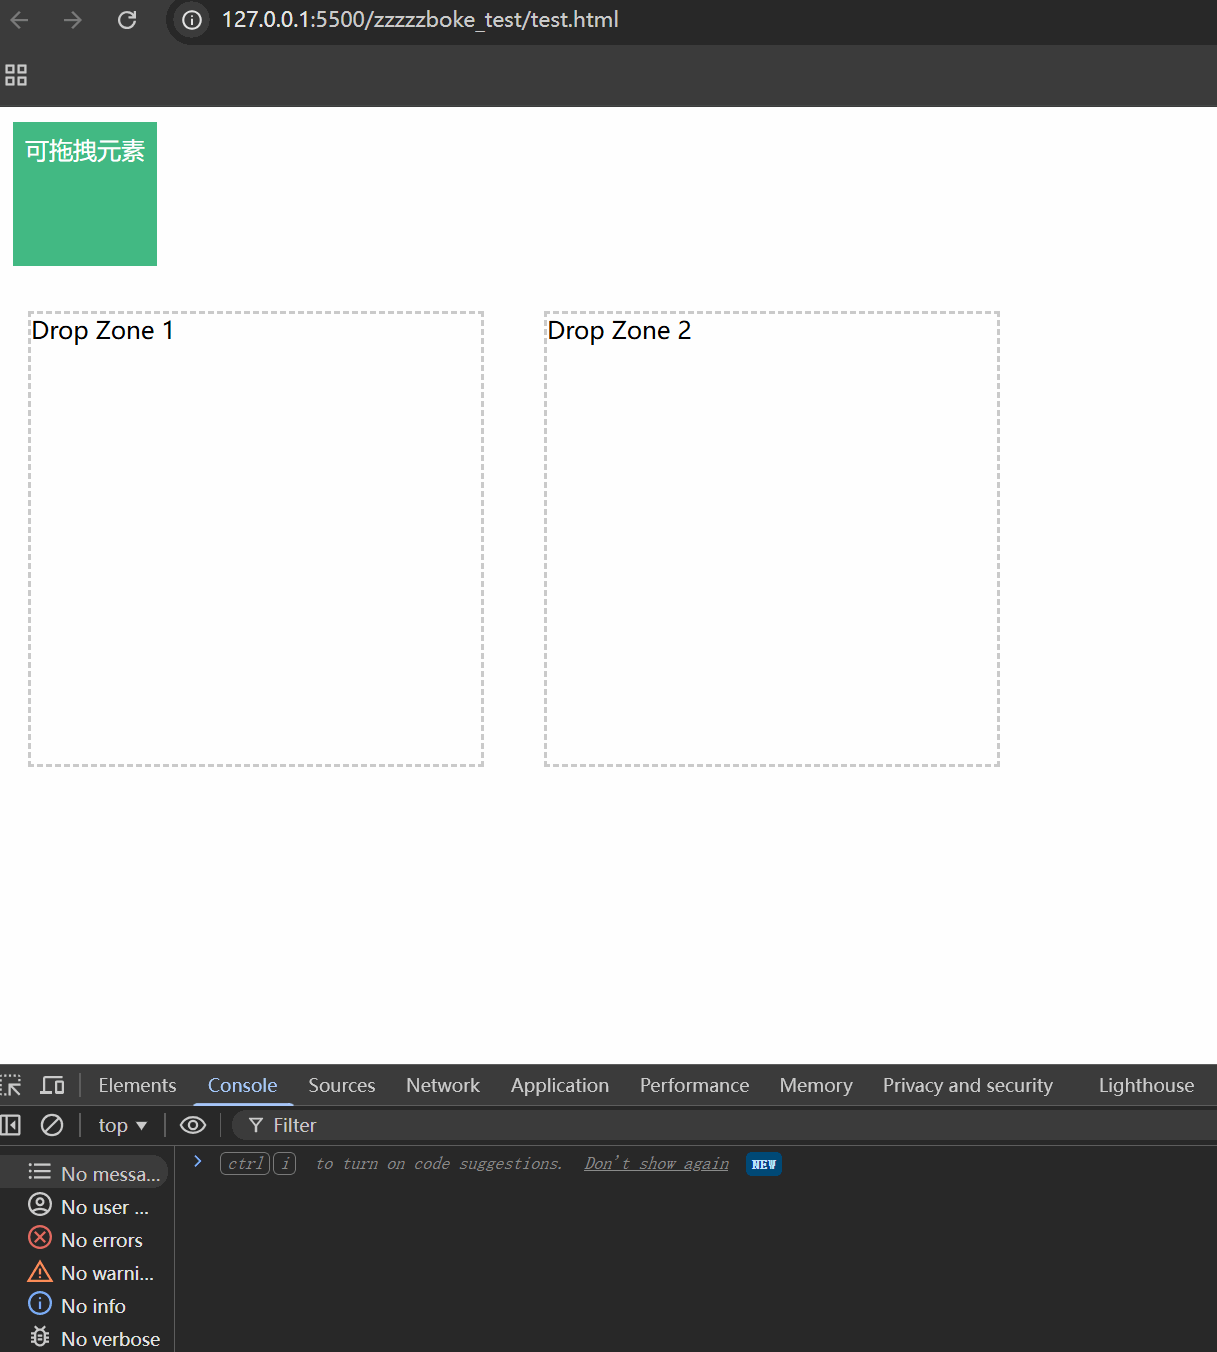Click the browser back arrow
Viewport: 1217px width, 1352px height.
pyautogui.click(x=19, y=20)
